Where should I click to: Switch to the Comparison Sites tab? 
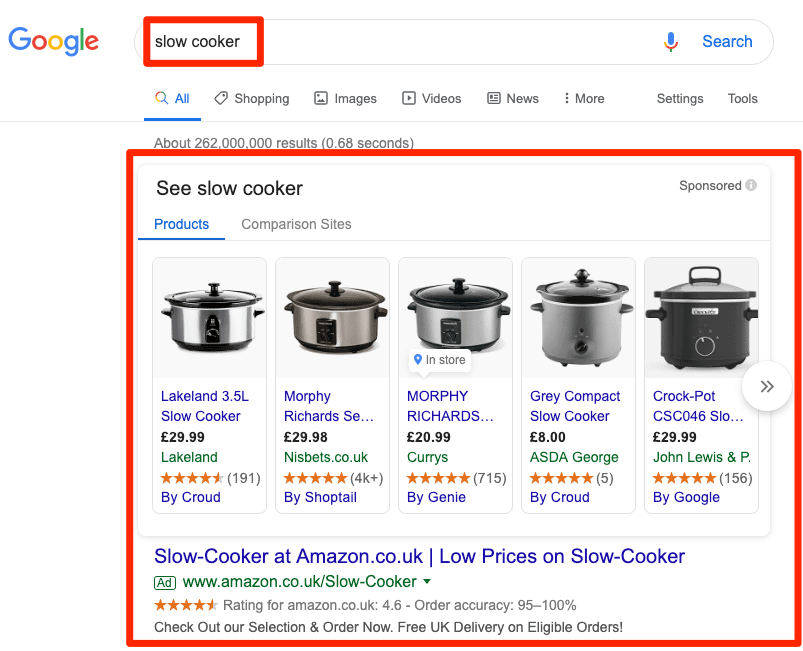pyautogui.click(x=296, y=224)
